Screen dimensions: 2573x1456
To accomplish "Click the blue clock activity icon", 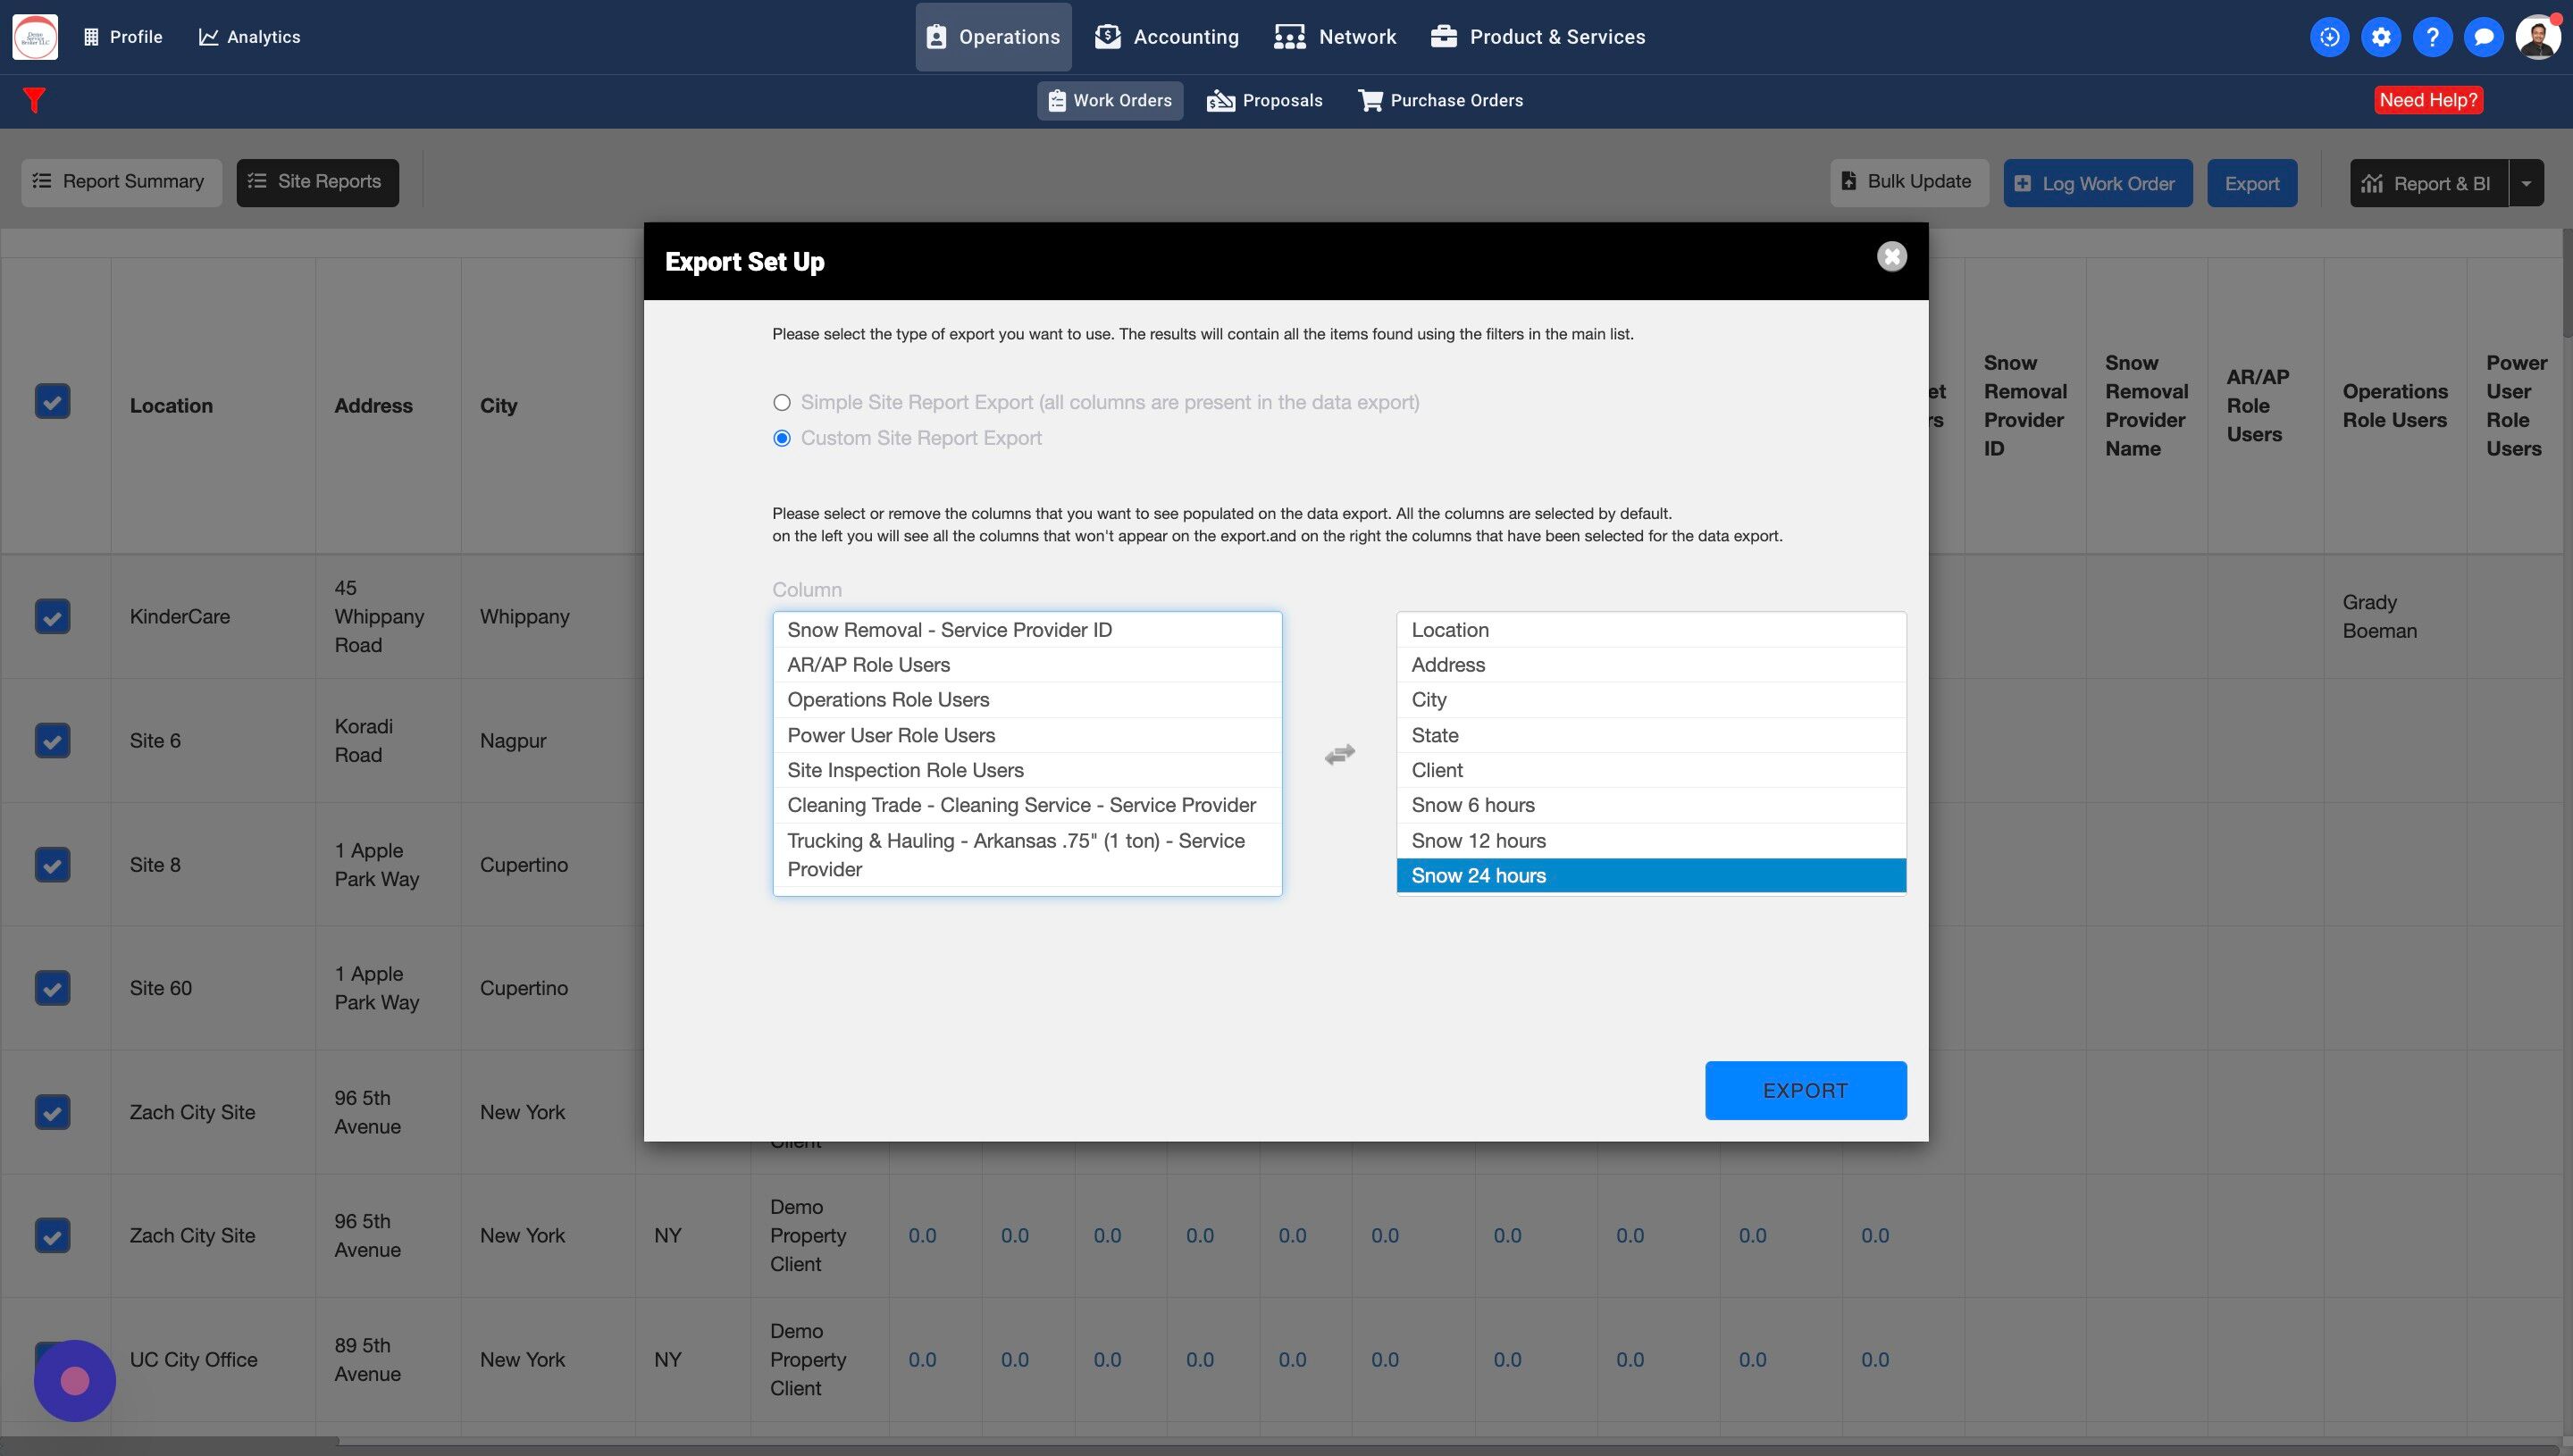I will pyautogui.click(x=2329, y=37).
